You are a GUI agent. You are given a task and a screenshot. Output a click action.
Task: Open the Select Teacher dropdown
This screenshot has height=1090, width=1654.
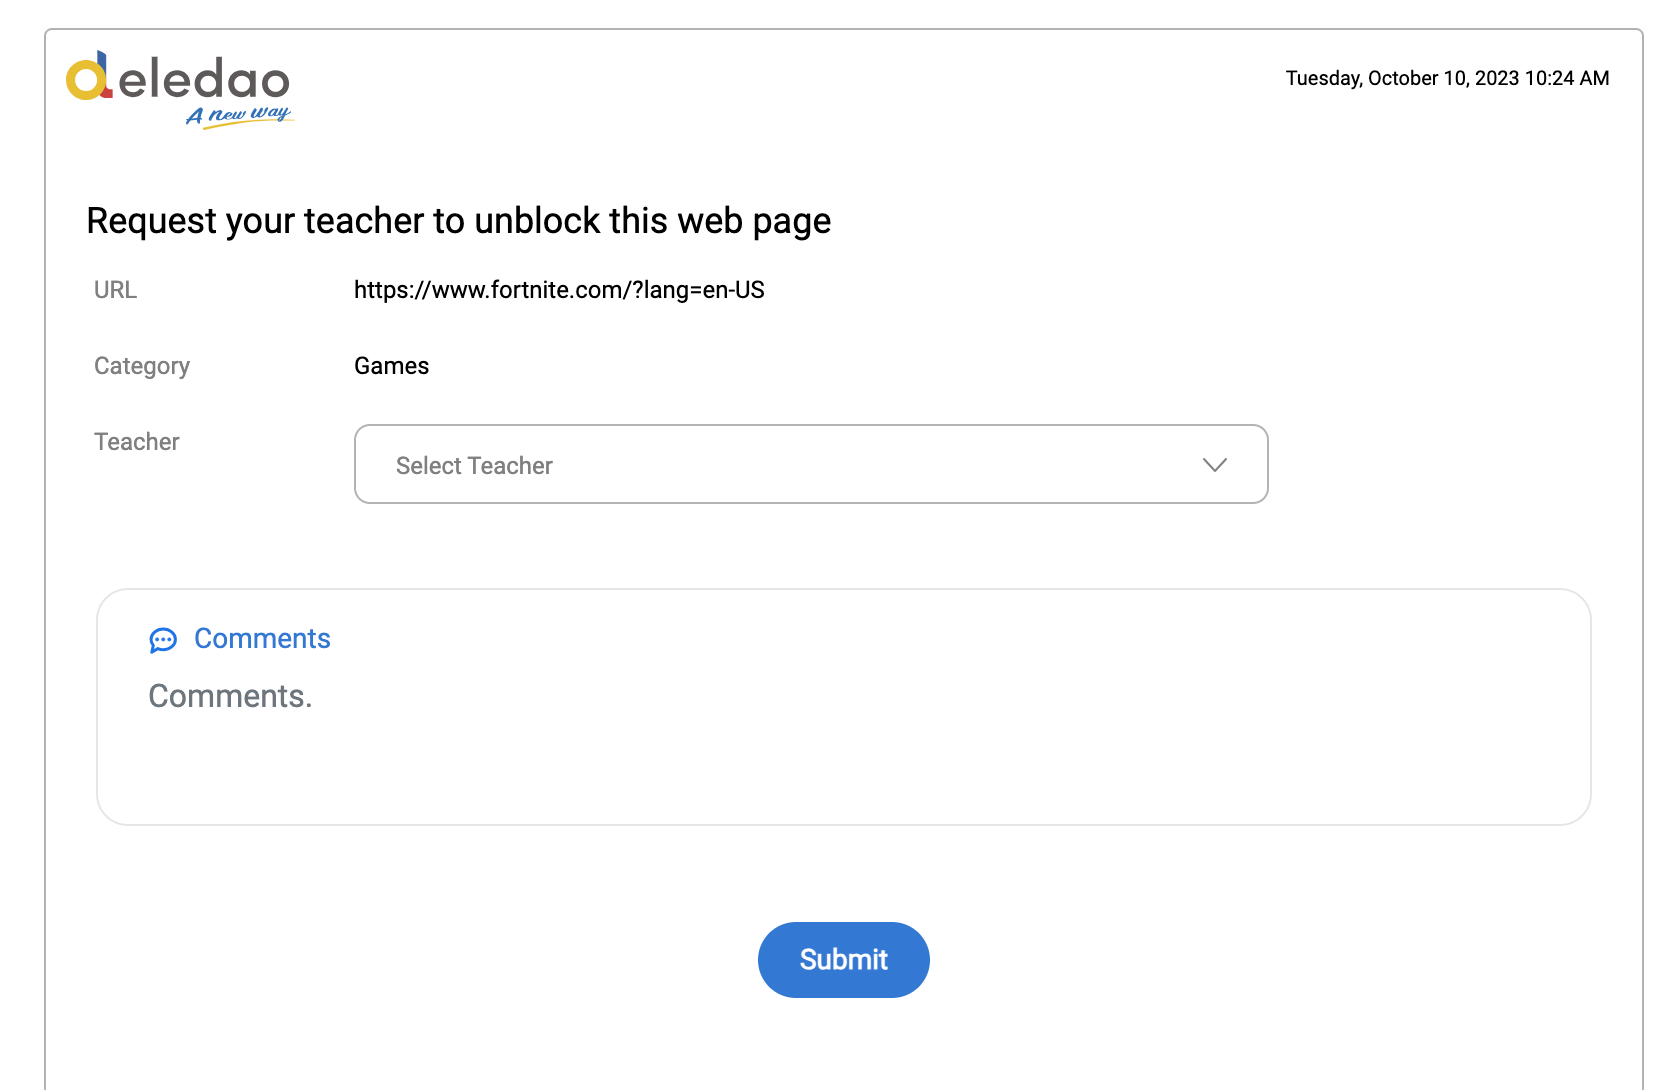[x=811, y=464]
